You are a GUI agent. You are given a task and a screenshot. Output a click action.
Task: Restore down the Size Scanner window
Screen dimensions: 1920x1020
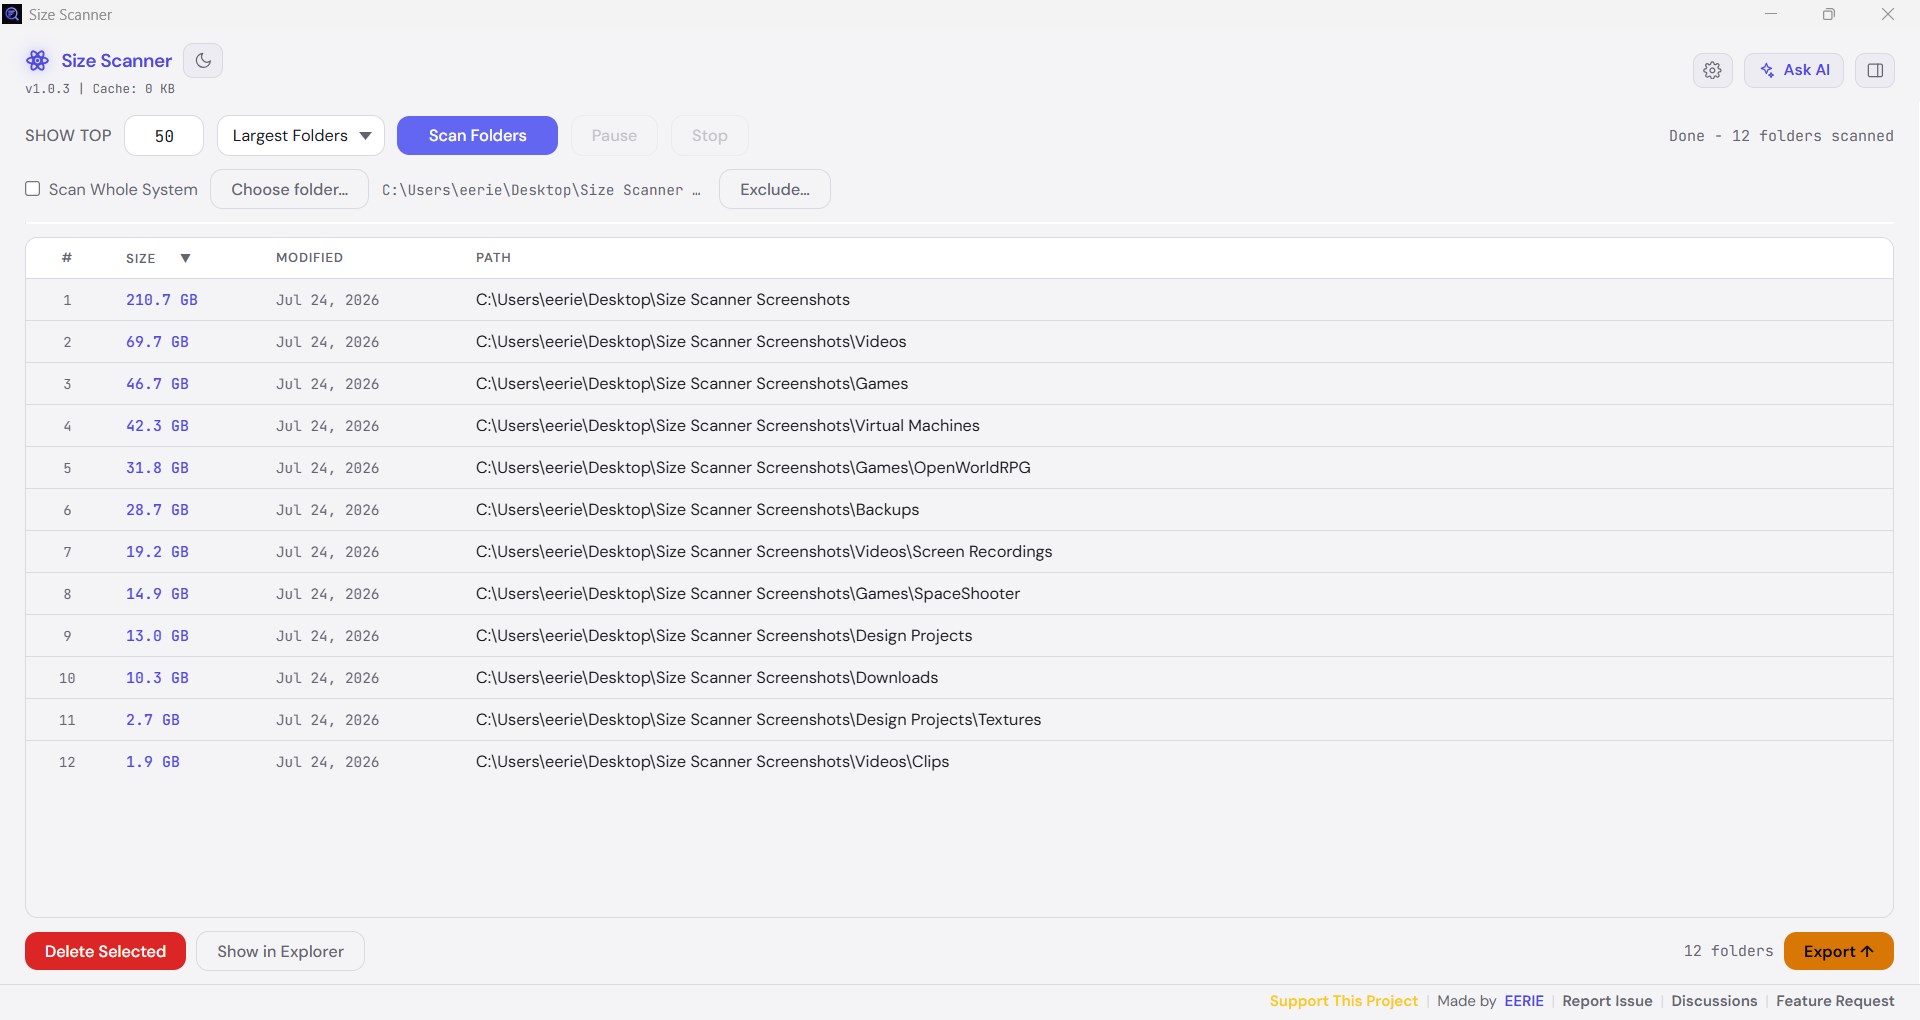point(1829,14)
